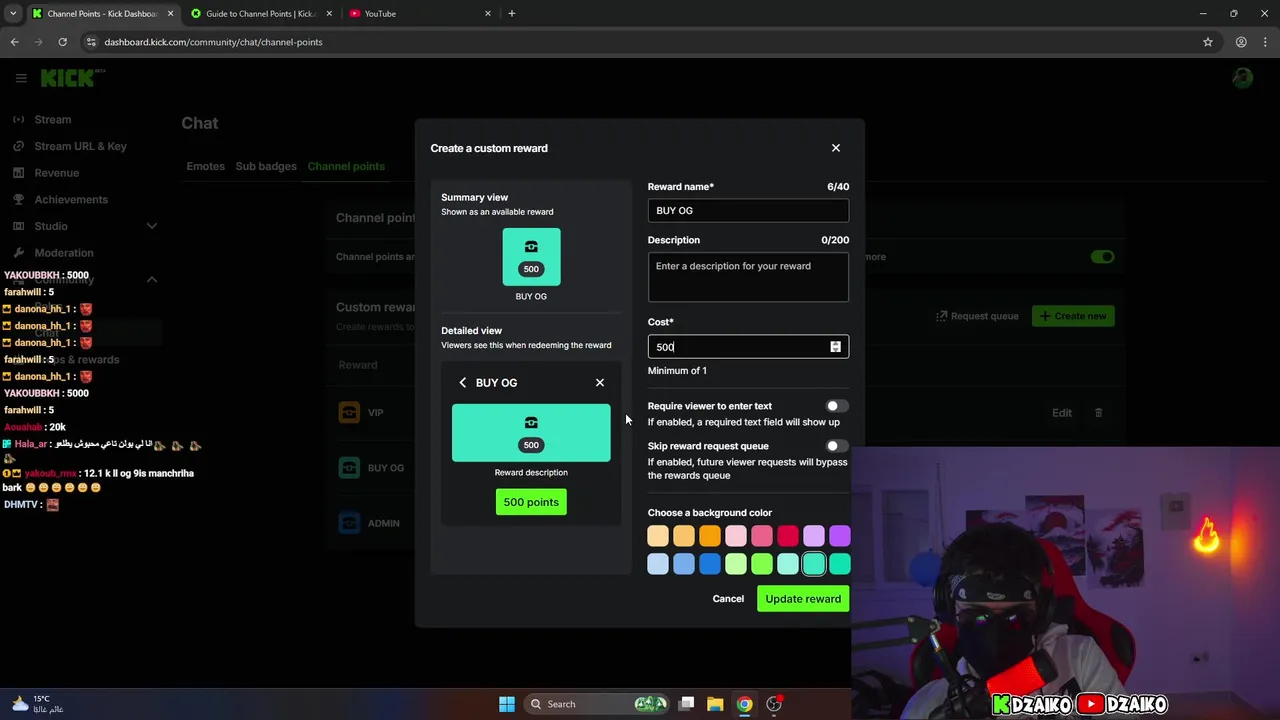Click the Update reward button
This screenshot has width=1280, height=720.
803,599
